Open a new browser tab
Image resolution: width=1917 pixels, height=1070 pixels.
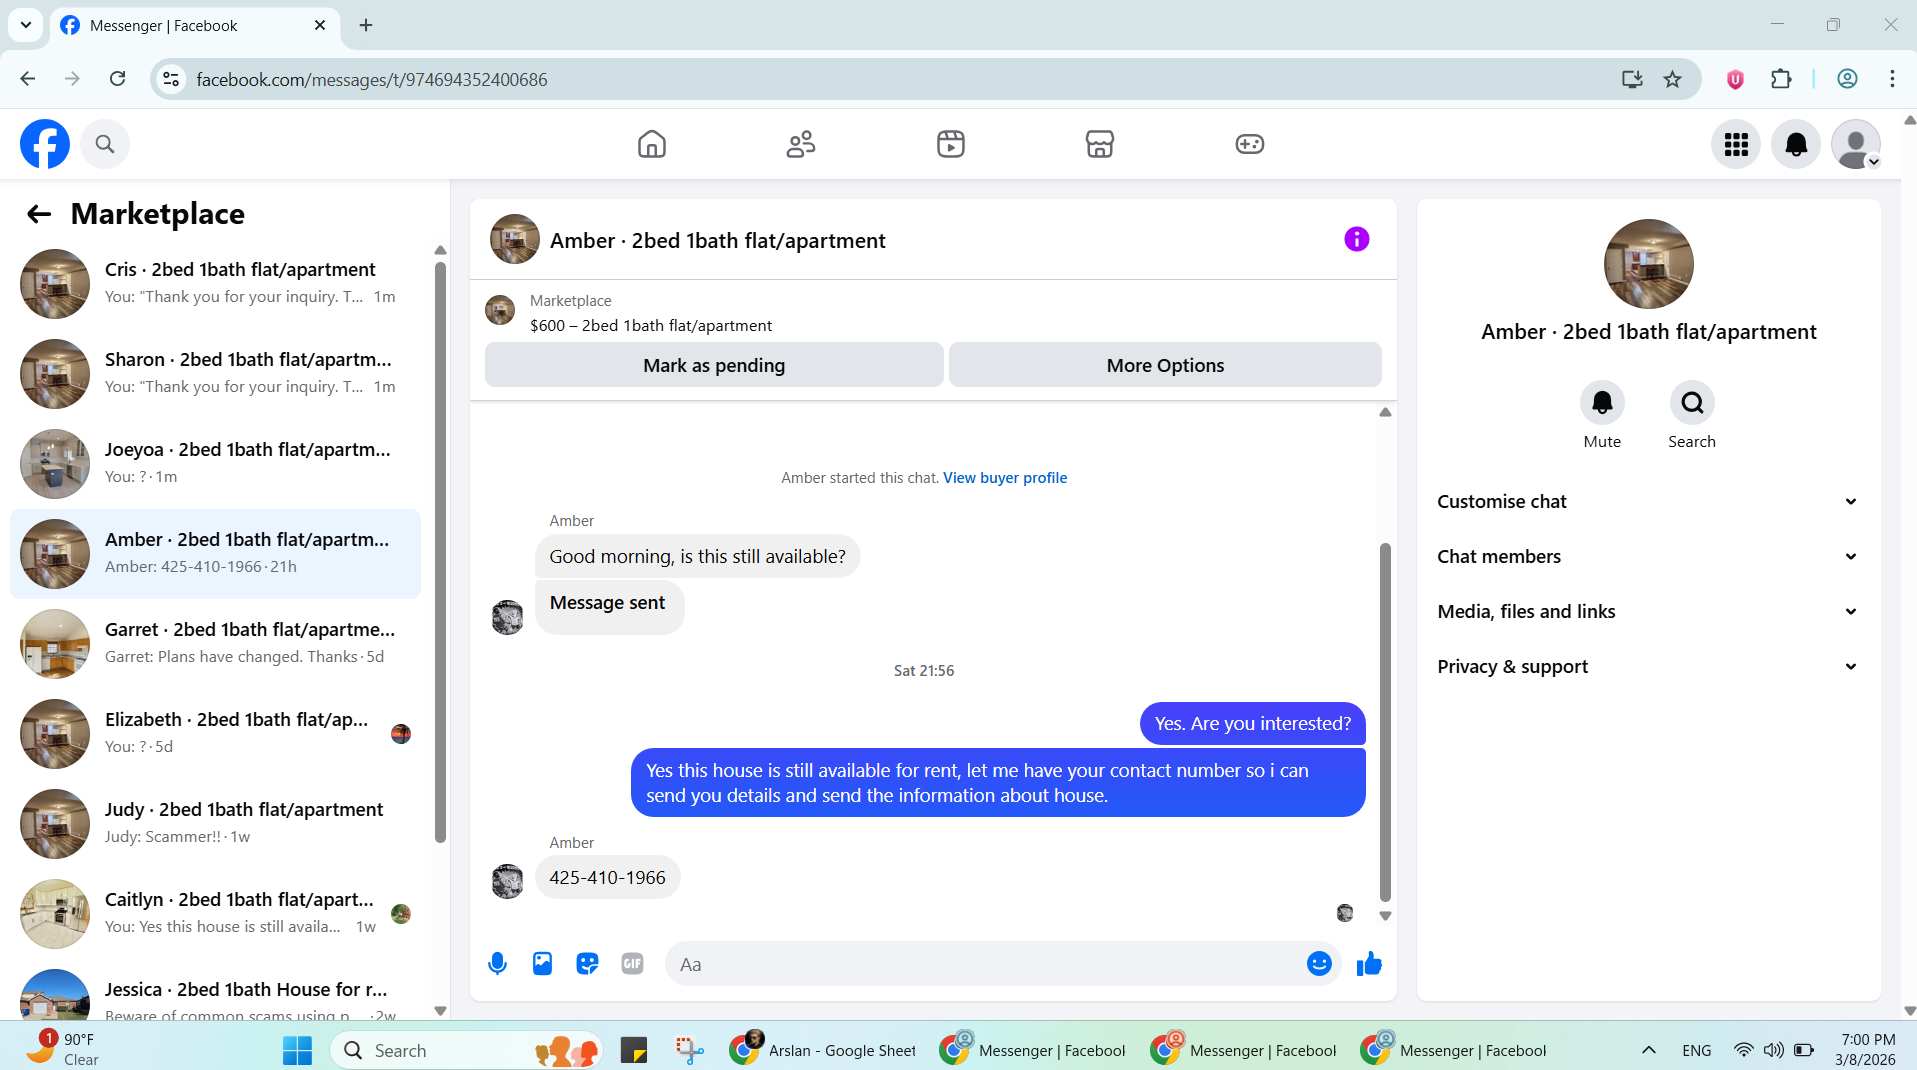tap(366, 25)
